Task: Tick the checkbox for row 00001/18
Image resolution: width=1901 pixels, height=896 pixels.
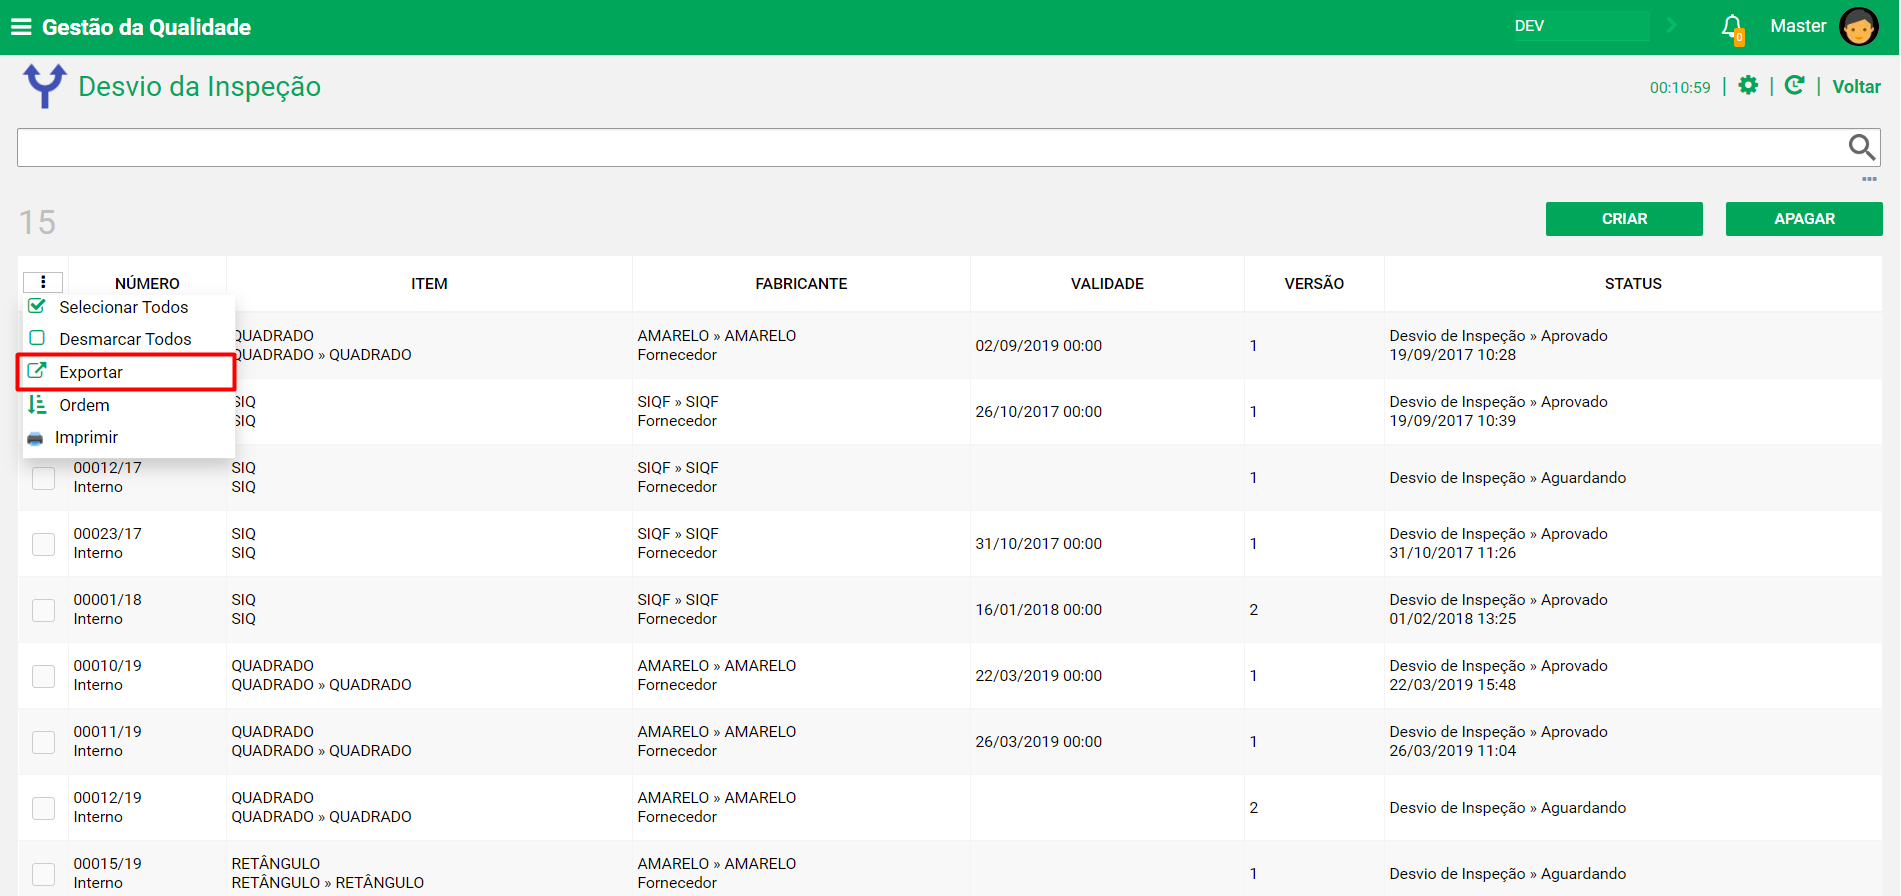Action: (44, 610)
